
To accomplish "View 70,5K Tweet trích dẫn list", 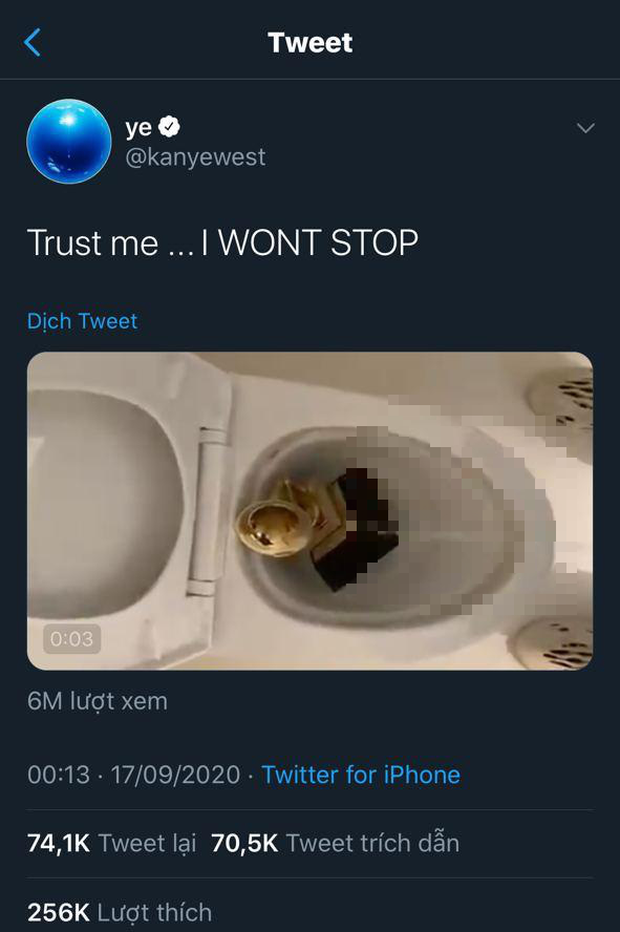I will click(335, 843).
